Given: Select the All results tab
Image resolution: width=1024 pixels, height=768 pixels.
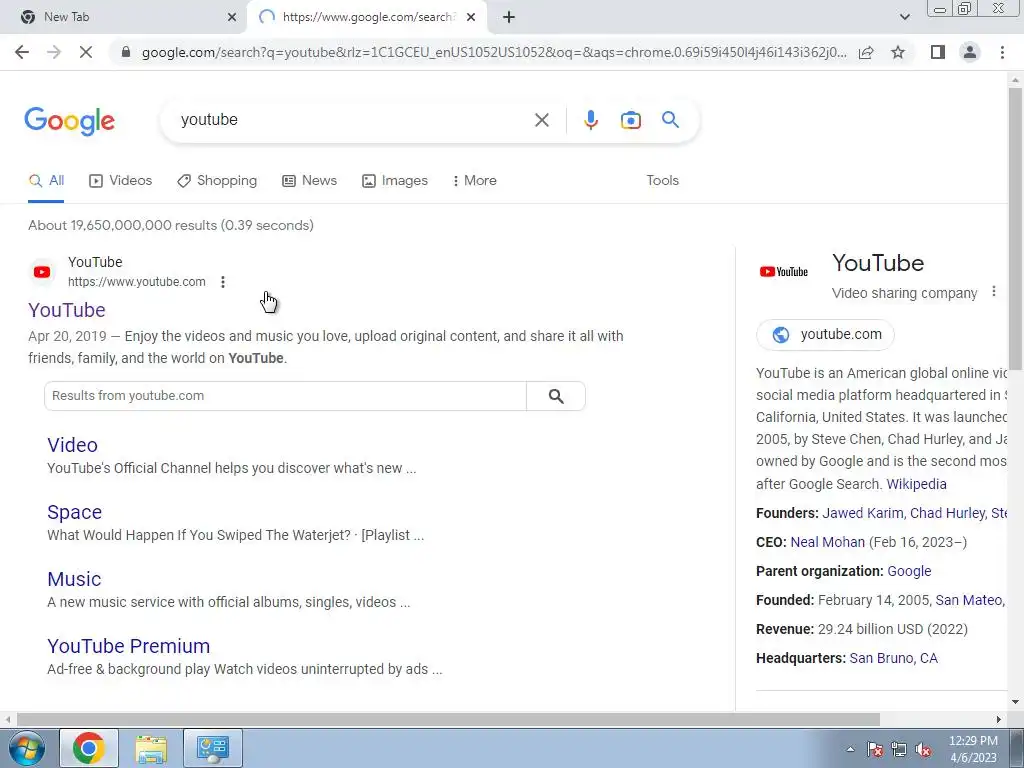Looking at the screenshot, I should click(46, 181).
